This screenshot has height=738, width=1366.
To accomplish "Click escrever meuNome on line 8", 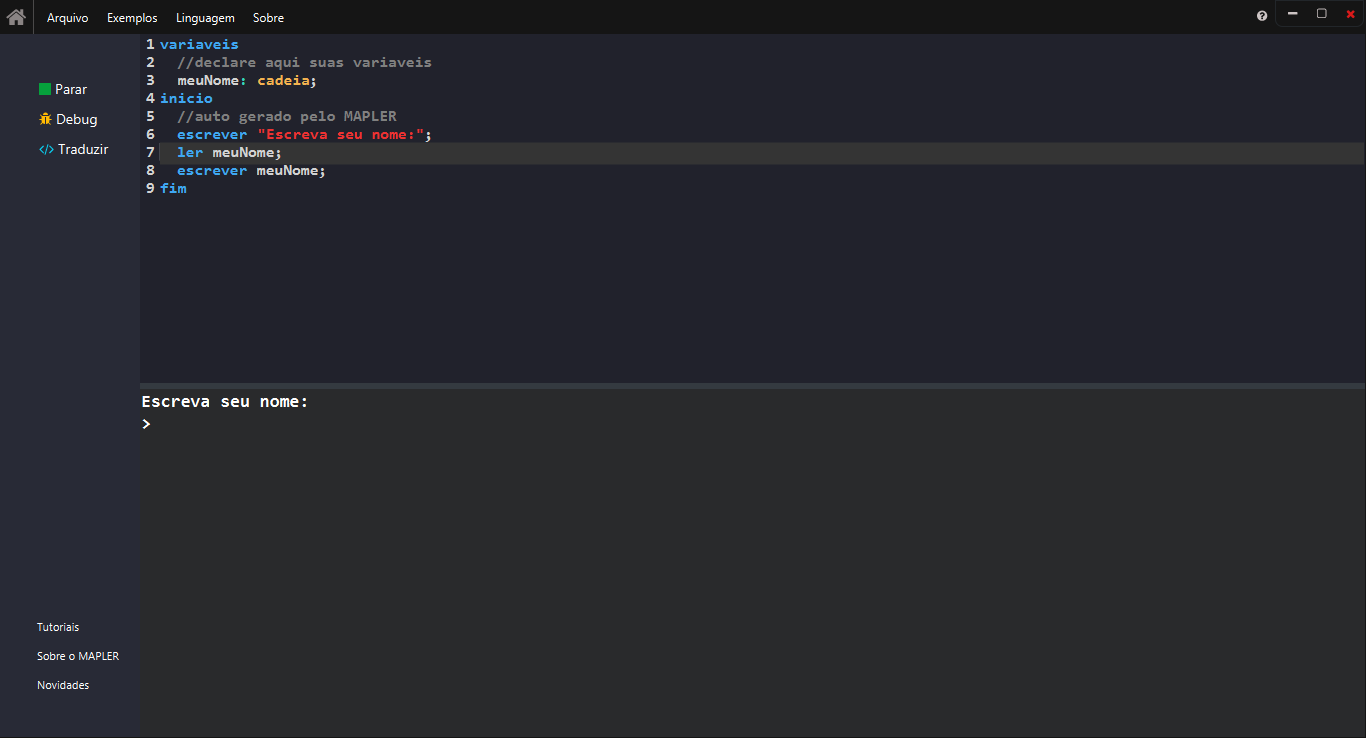I will point(251,170).
